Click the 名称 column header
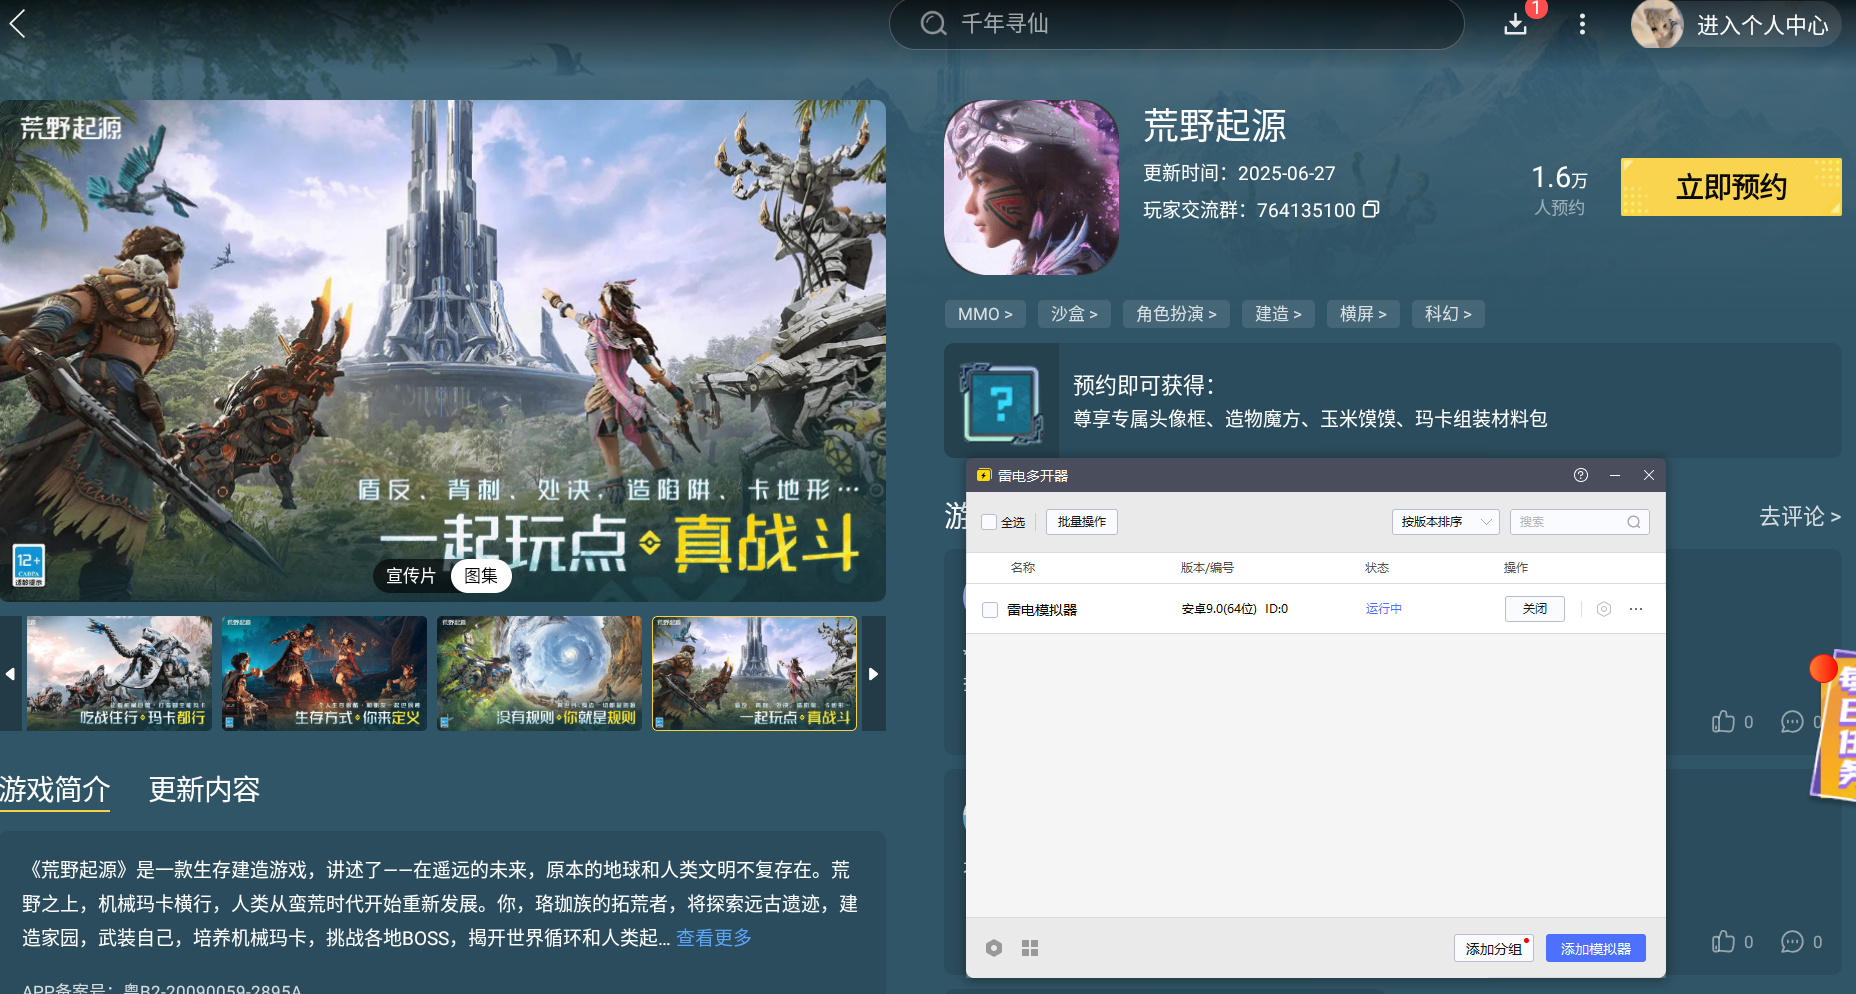Viewport: 1856px width, 994px height. [1023, 568]
